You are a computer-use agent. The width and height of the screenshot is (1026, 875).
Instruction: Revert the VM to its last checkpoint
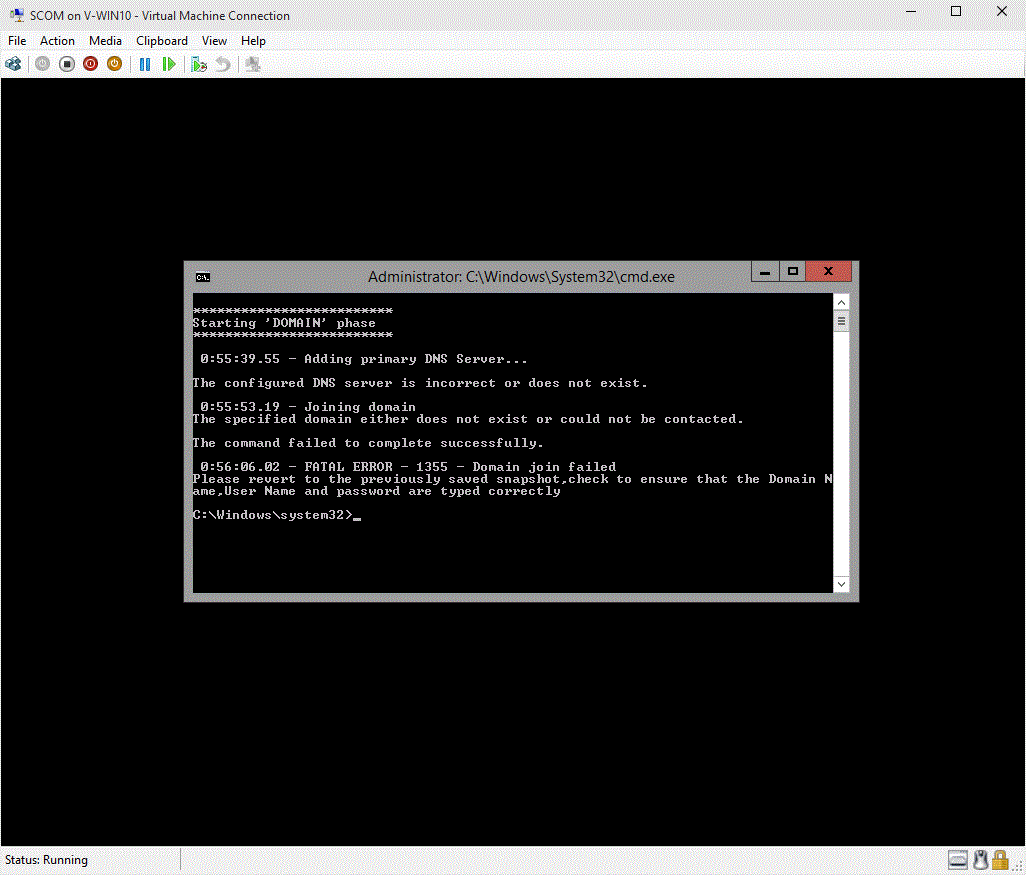tap(222, 63)
